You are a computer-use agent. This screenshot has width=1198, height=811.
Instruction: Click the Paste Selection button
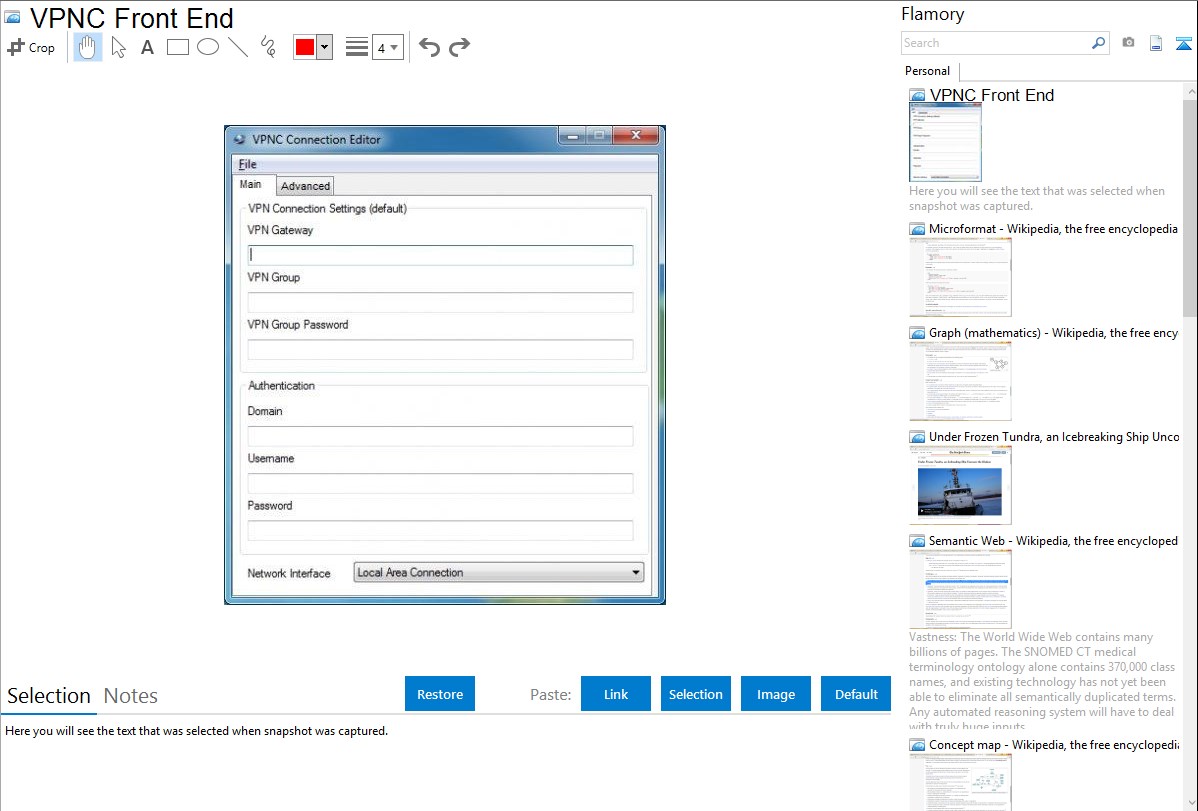pos(695,694)
